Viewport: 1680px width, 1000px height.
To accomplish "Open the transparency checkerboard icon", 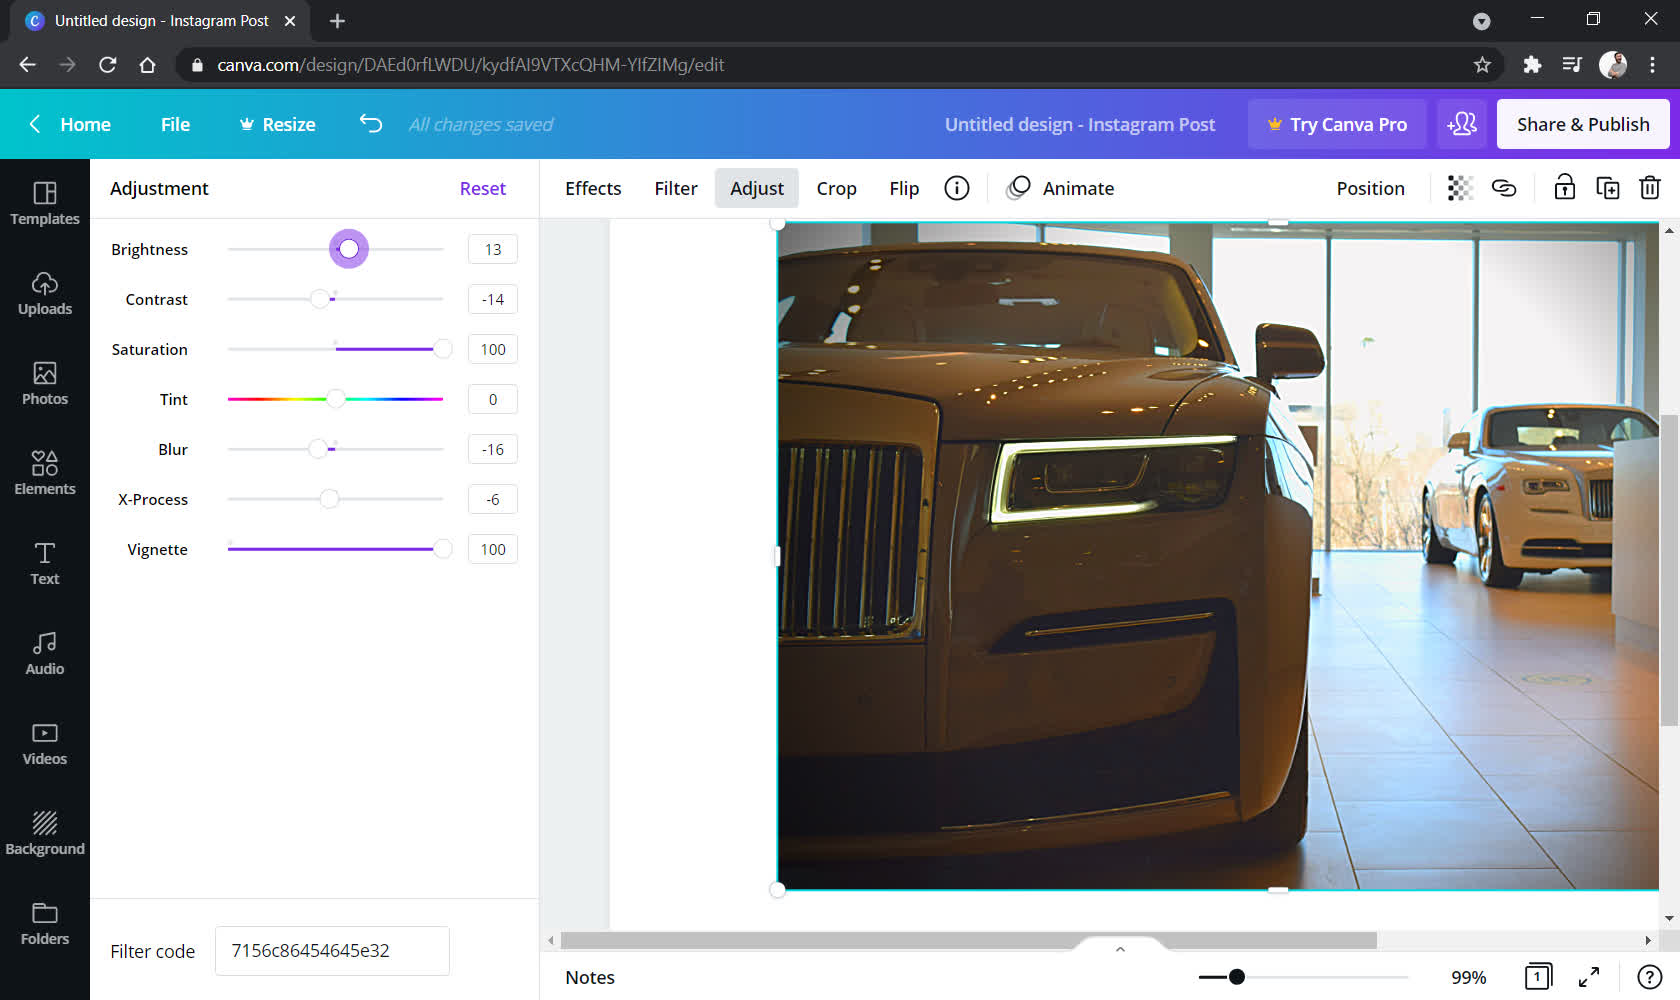I will click(x=1460, y=188).
